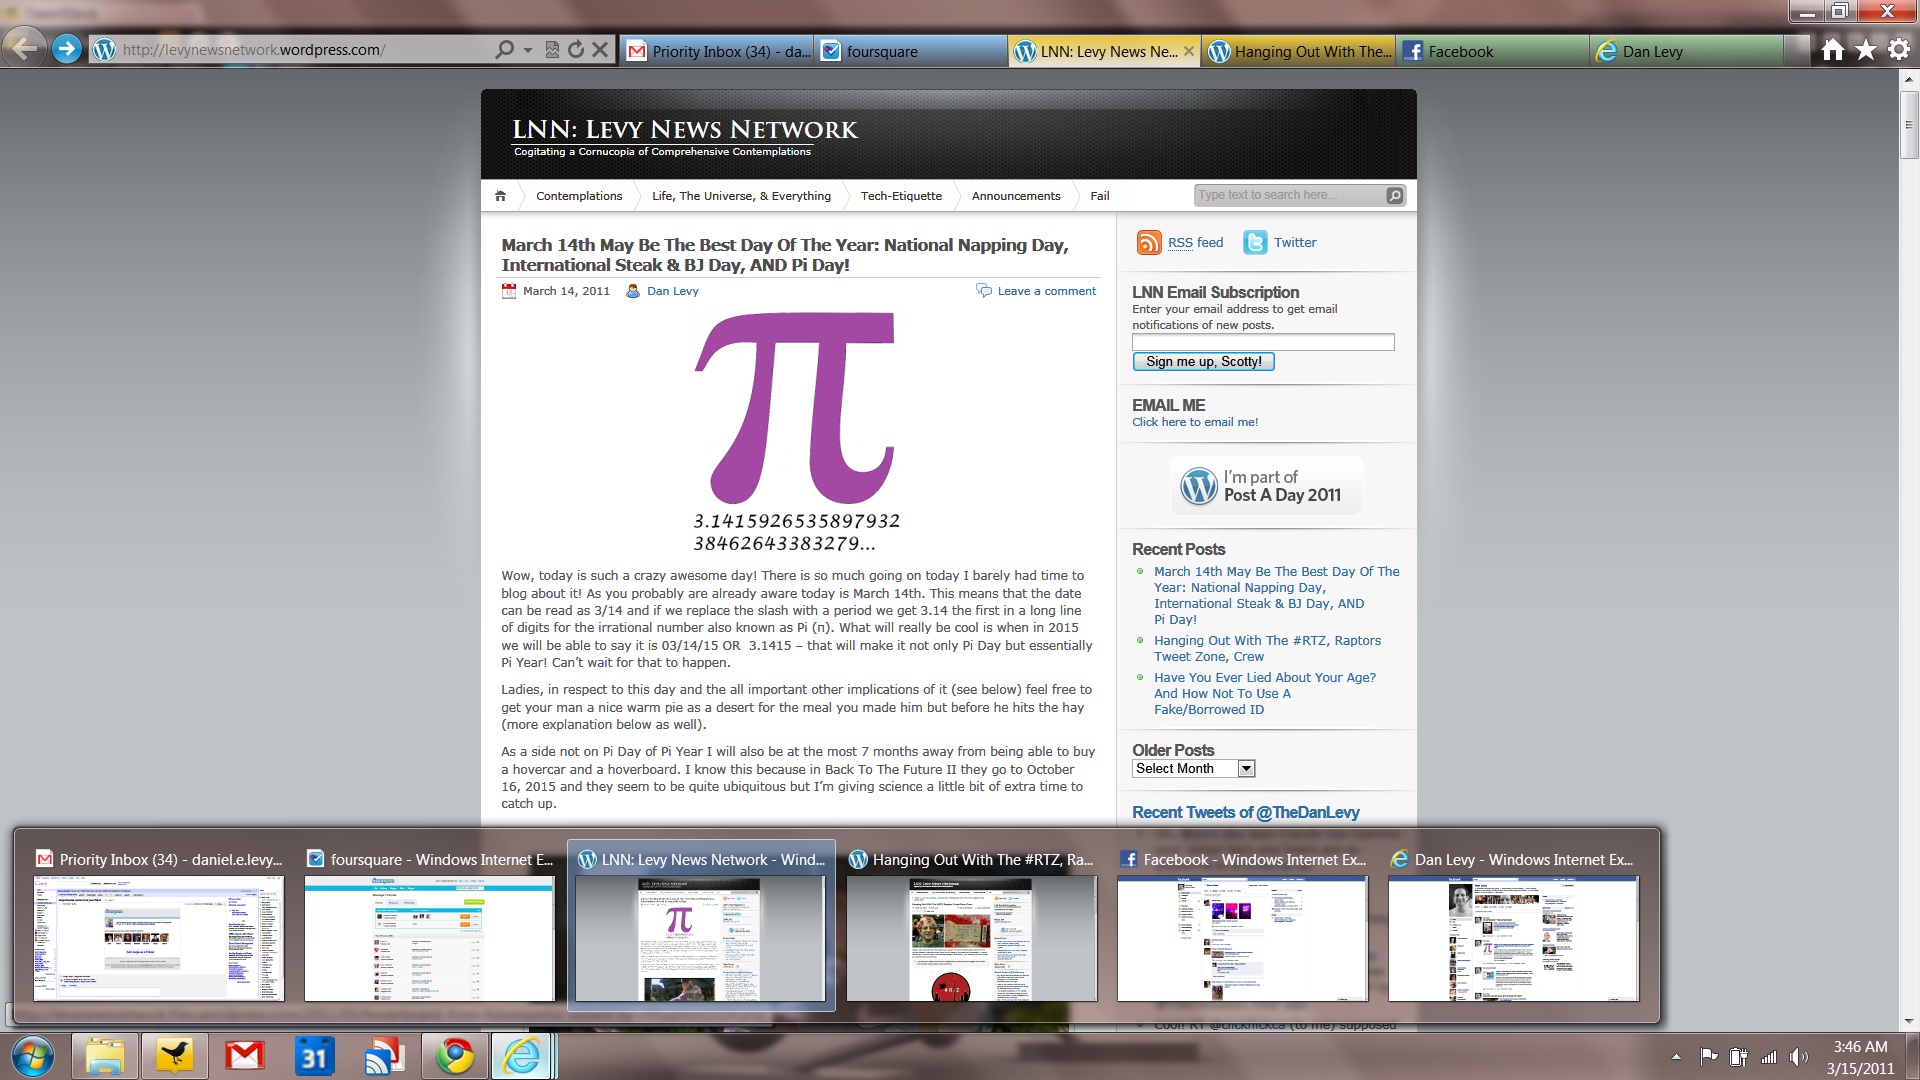1920x1080 pixels.
Task: Click the RSS feed orange icon
Action: 1149,243
